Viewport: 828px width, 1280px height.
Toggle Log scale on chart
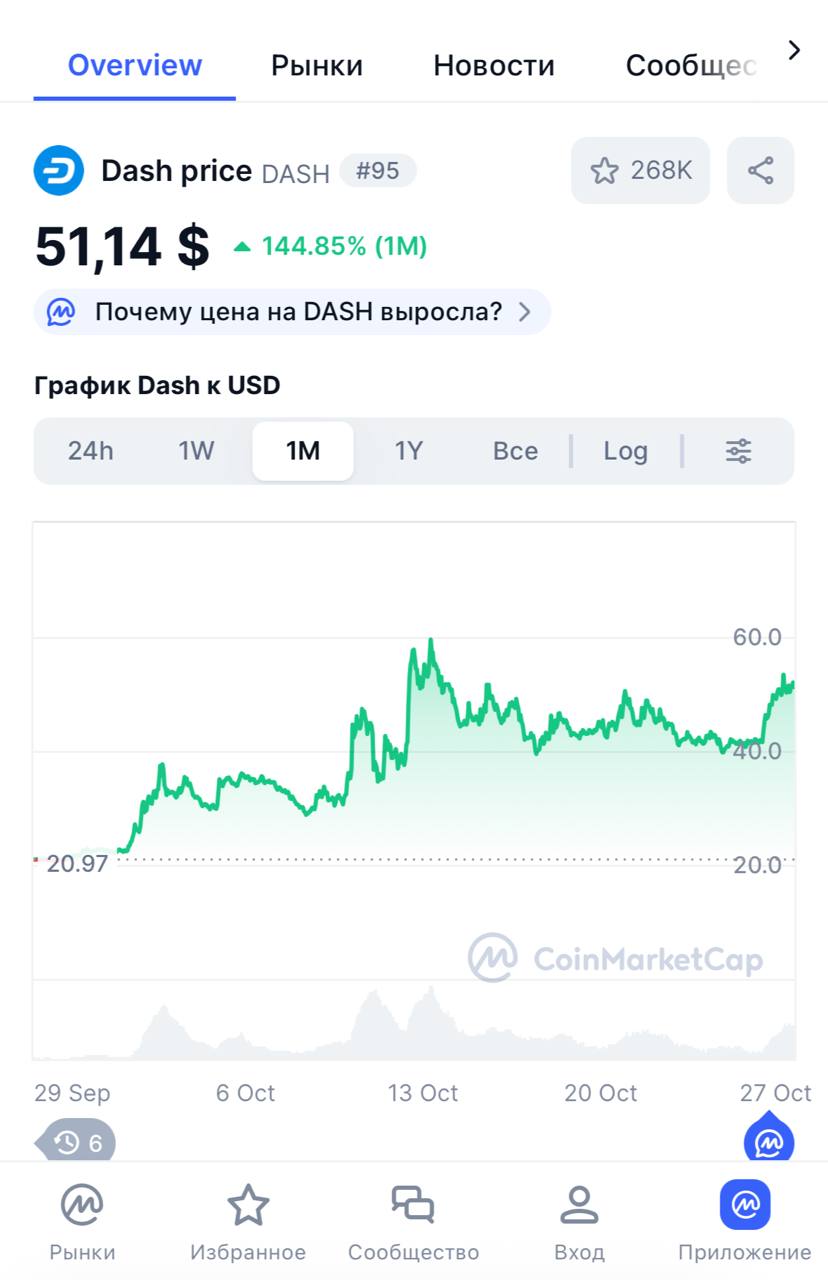click(x=625, y=451)
